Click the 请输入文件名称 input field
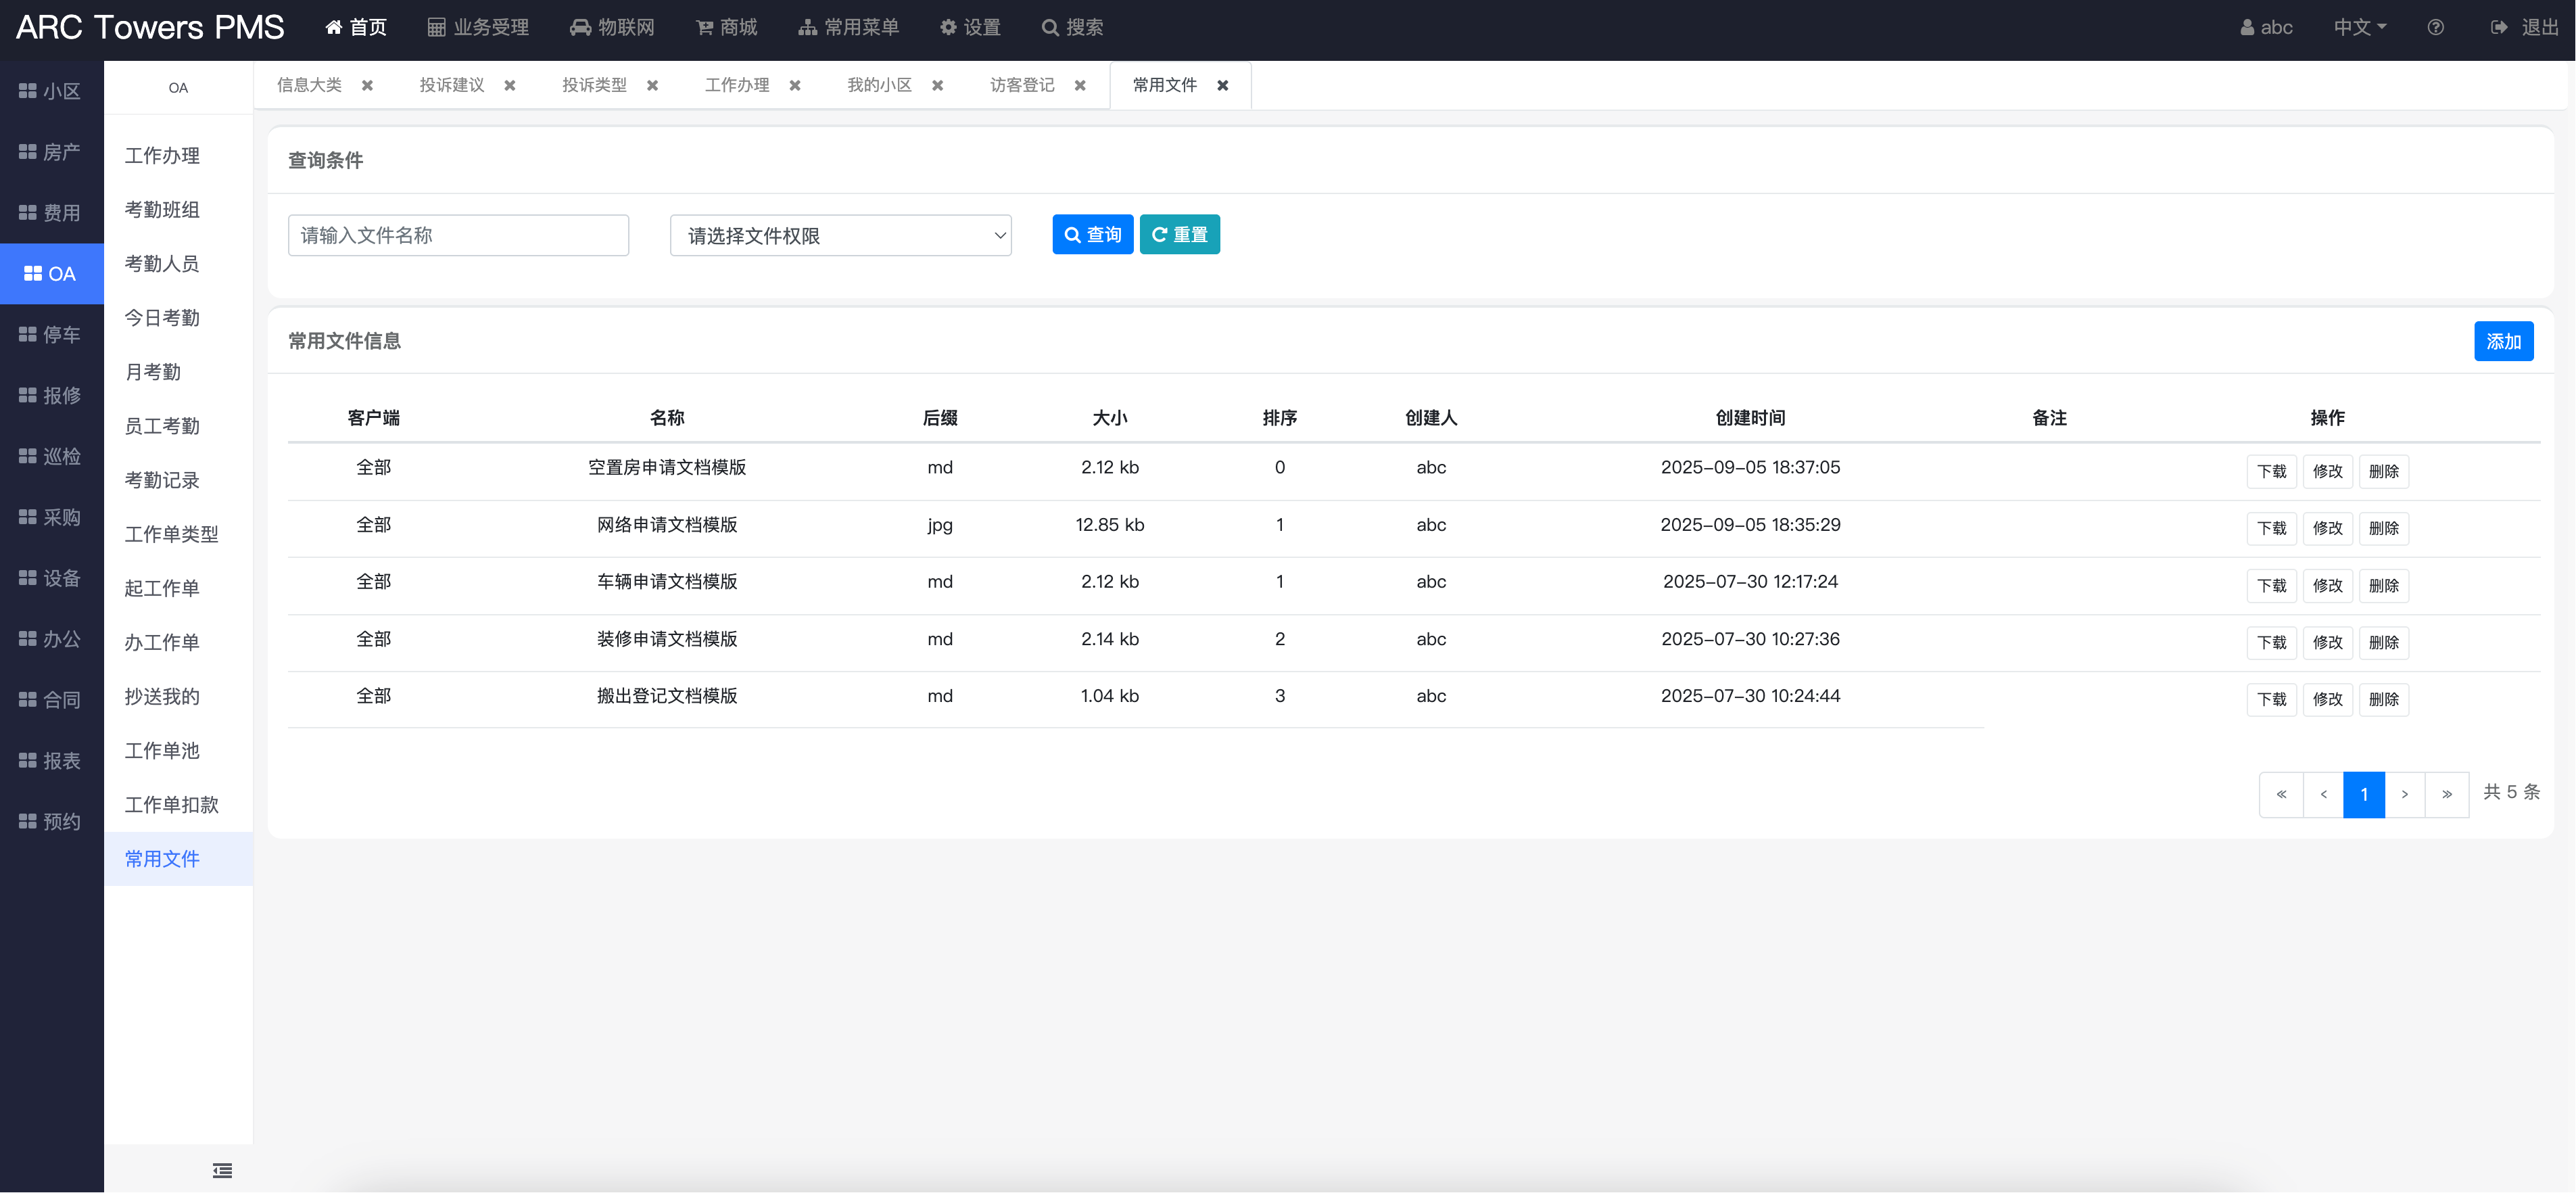The width and height of the screenshot is (2576, 1193). coord(458,236)
